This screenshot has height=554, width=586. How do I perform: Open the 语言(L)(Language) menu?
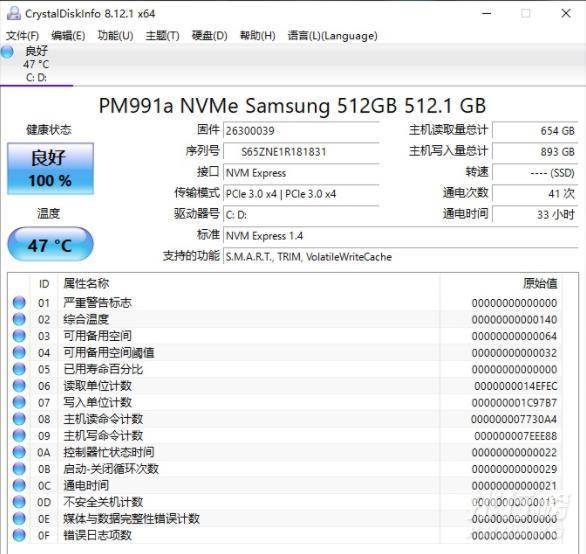coord(333,36)
